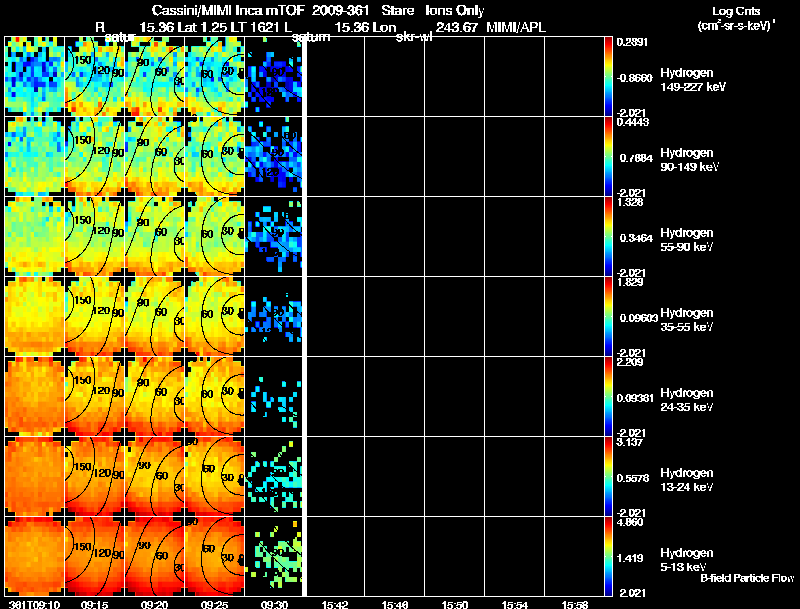Screen dimensions: 800x609
Task: Click the '09:25' time axis label
Action: click(x=214, y=605)
